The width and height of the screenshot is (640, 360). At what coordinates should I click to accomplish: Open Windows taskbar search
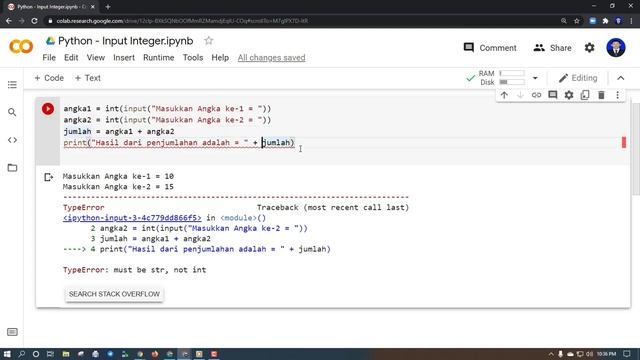pyautogui.click(x=22, y=354)
